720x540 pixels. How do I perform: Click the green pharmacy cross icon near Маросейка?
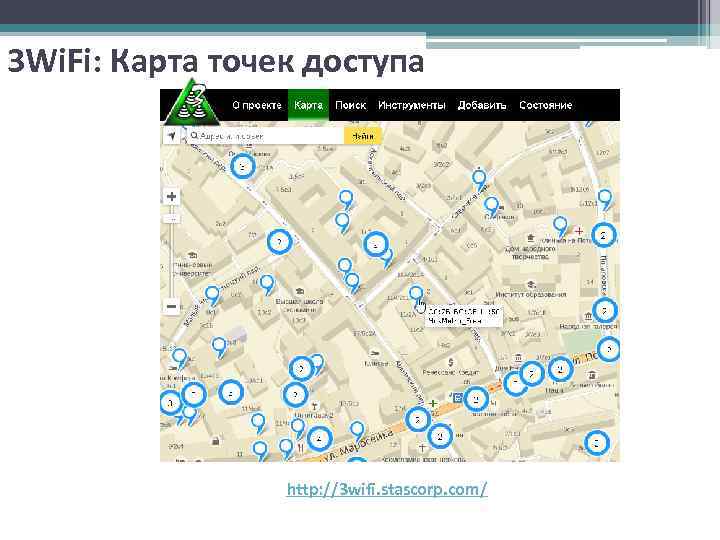[433, 403]
